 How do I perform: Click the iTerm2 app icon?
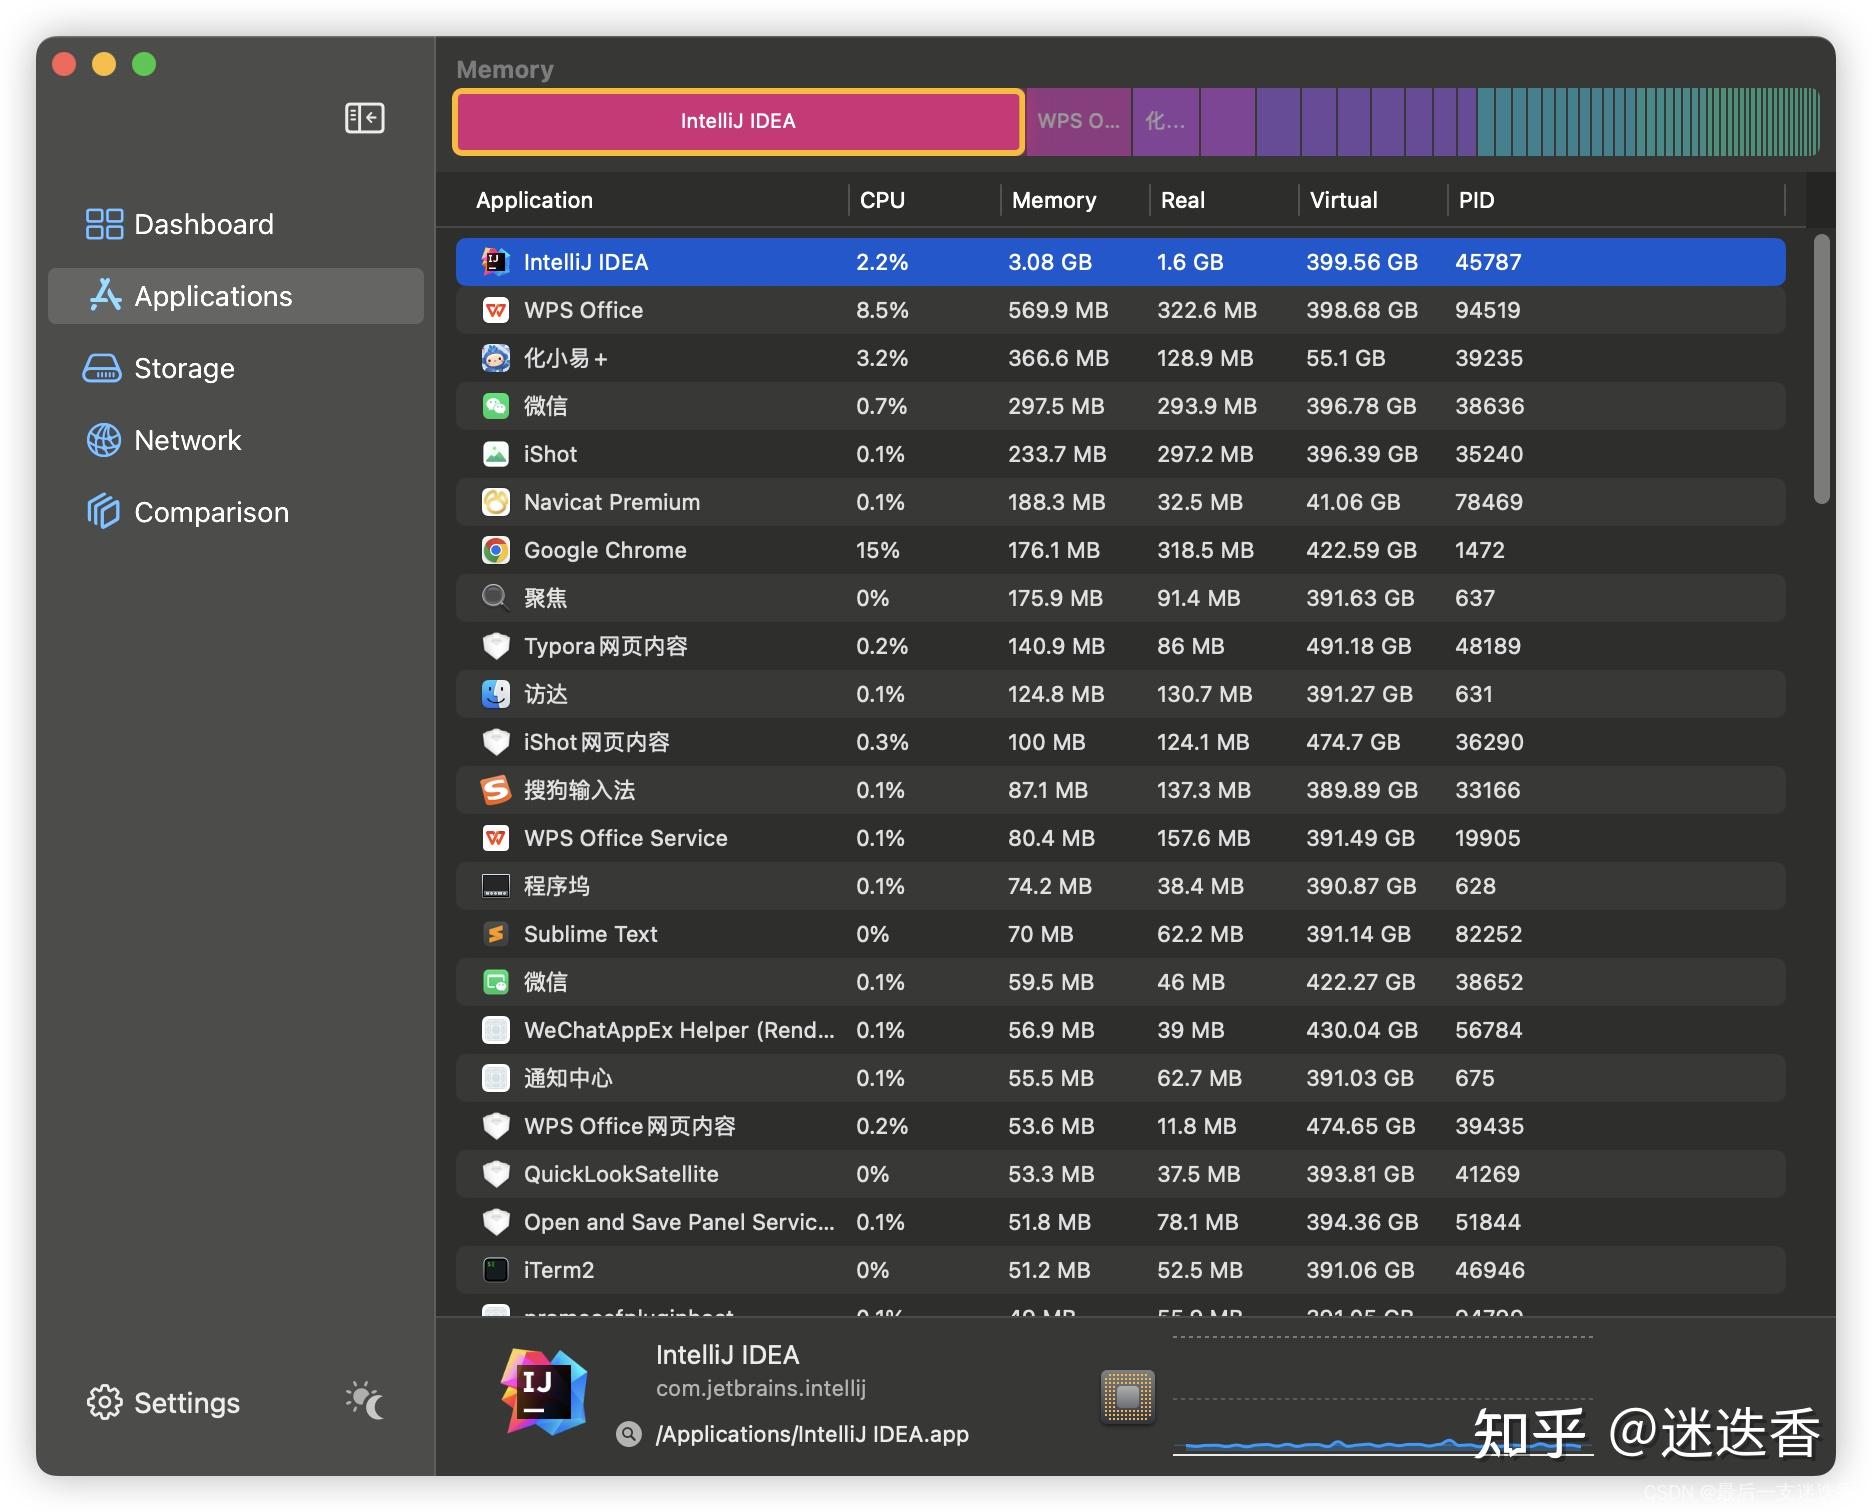click(495, 1269)
